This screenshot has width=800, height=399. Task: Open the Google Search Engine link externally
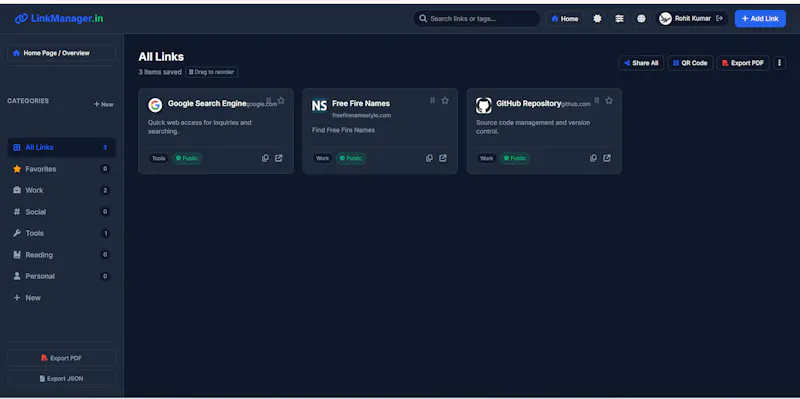[x=279, y=158]
